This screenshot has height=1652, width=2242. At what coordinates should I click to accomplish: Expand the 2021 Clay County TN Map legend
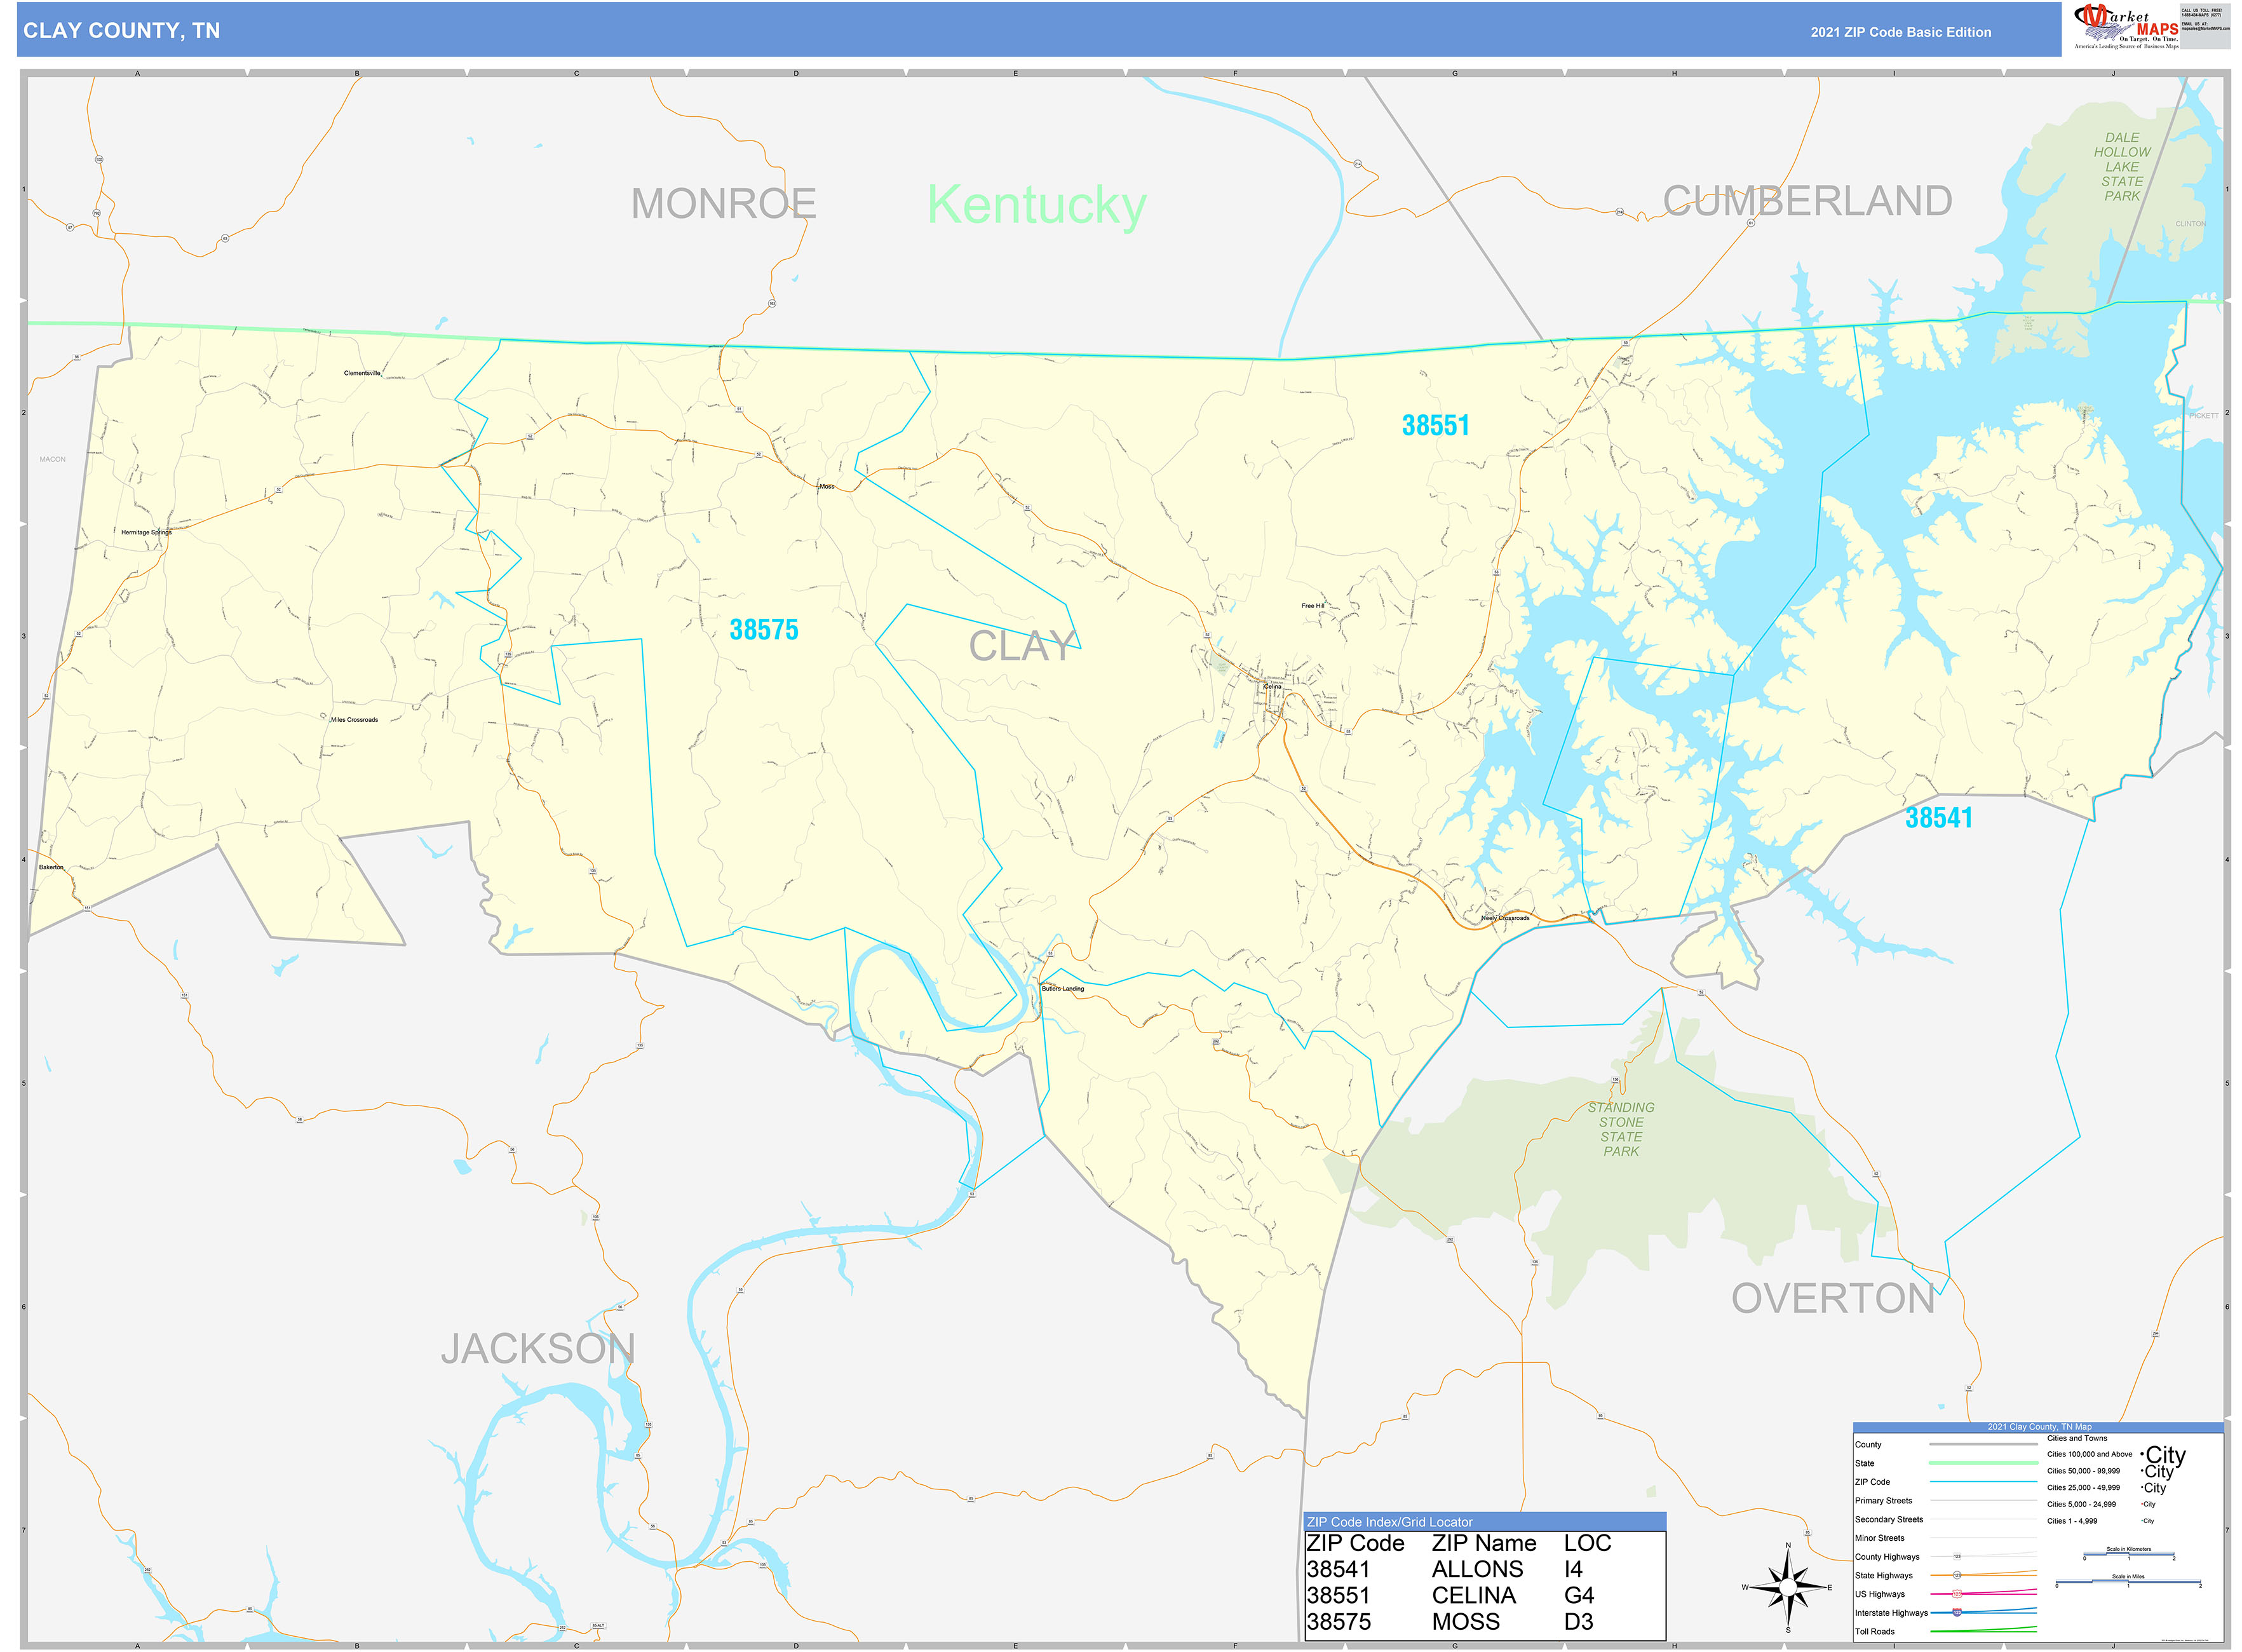(2040, 1427)
